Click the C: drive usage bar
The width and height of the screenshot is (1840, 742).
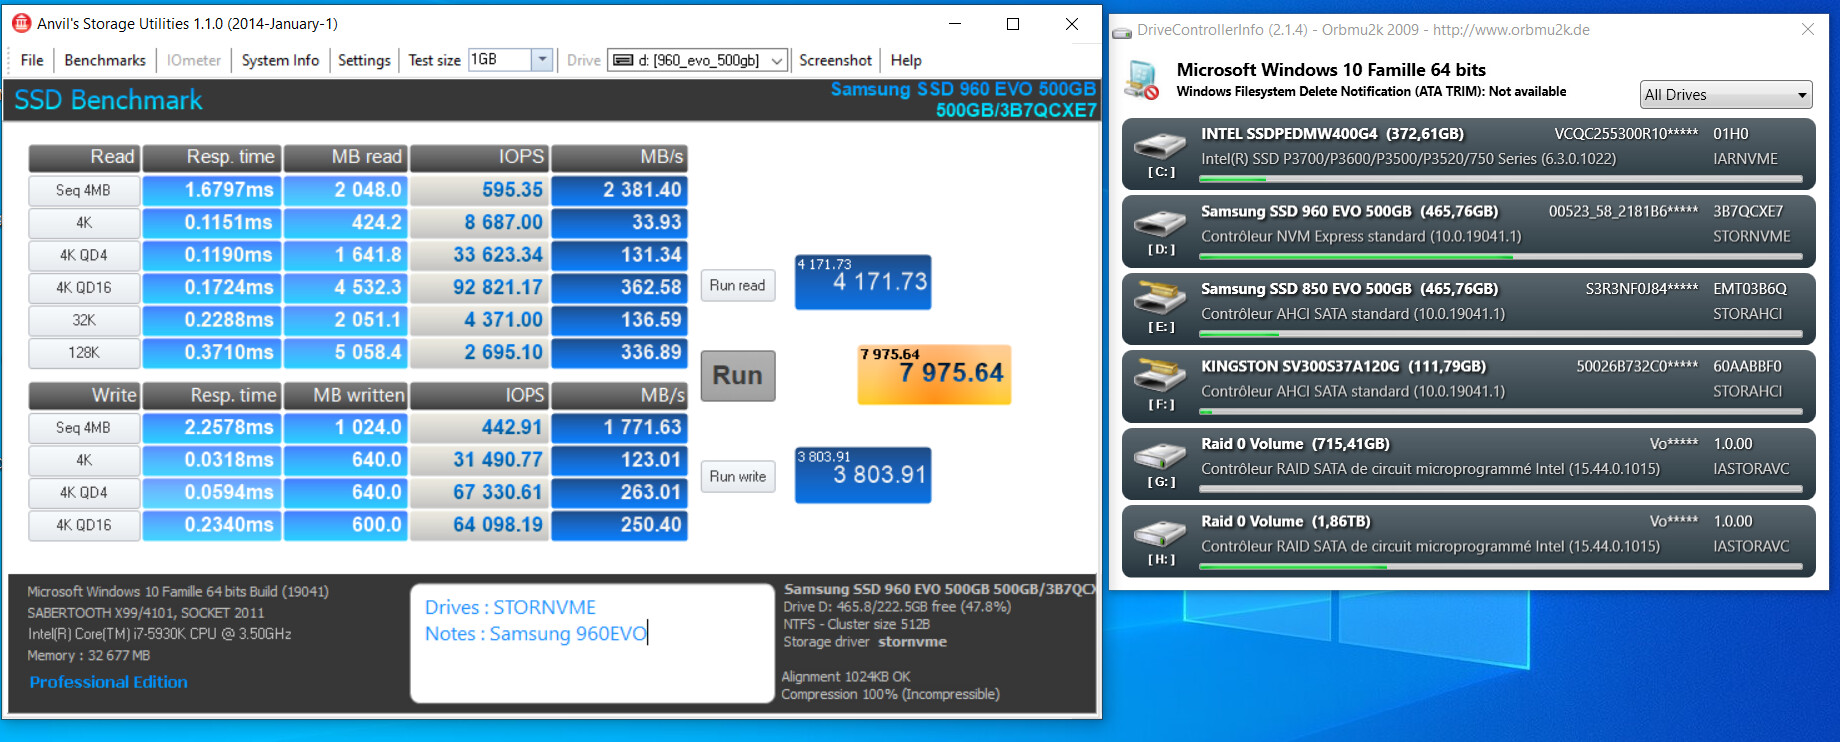click(1500, 180)
